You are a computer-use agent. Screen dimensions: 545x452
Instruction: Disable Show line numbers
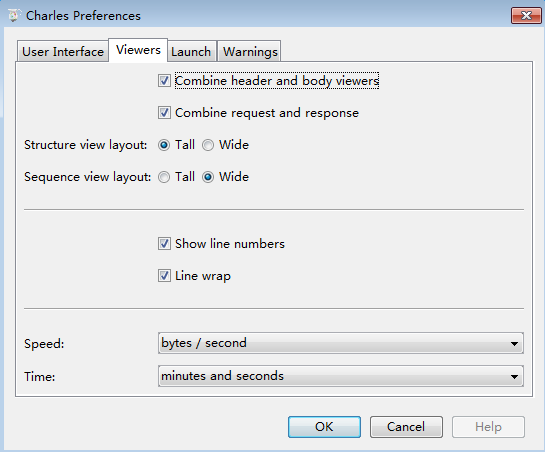164,244
